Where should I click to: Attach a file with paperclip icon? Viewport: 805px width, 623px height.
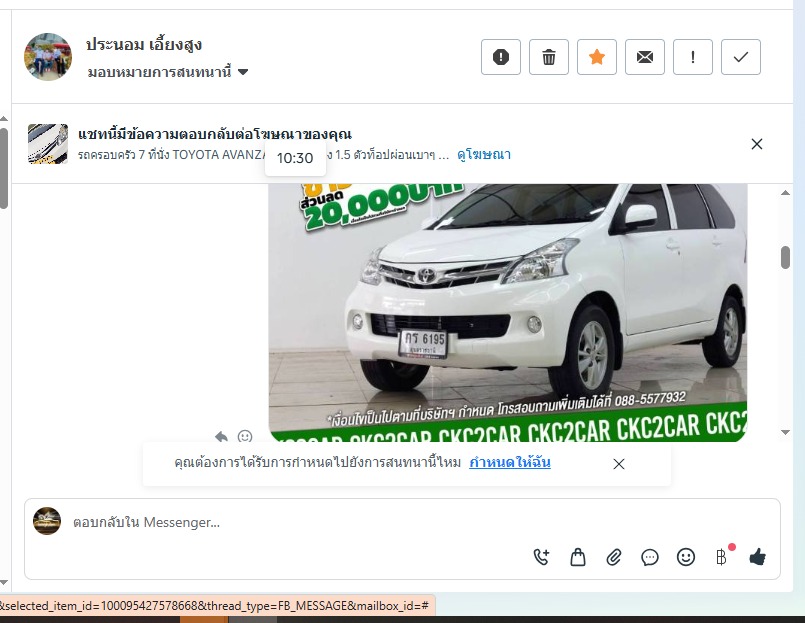click(x=614, y=557)
